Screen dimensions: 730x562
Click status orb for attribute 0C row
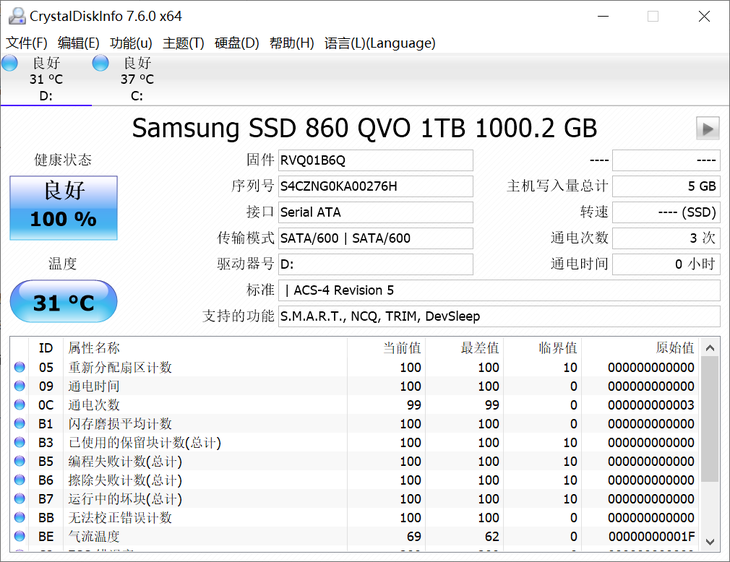19,405
